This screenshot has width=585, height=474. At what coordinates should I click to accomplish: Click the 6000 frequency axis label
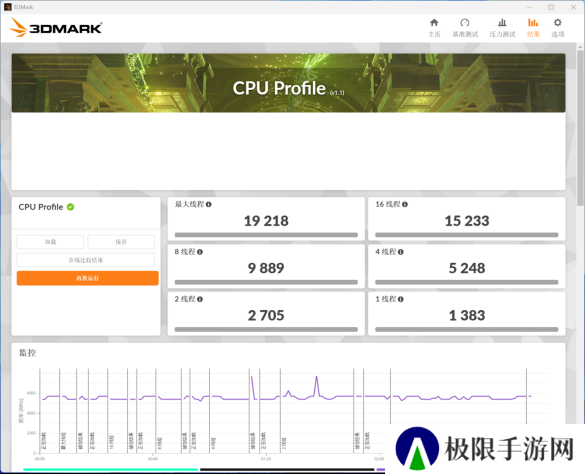pyautogui.click(x=31, y=393)
